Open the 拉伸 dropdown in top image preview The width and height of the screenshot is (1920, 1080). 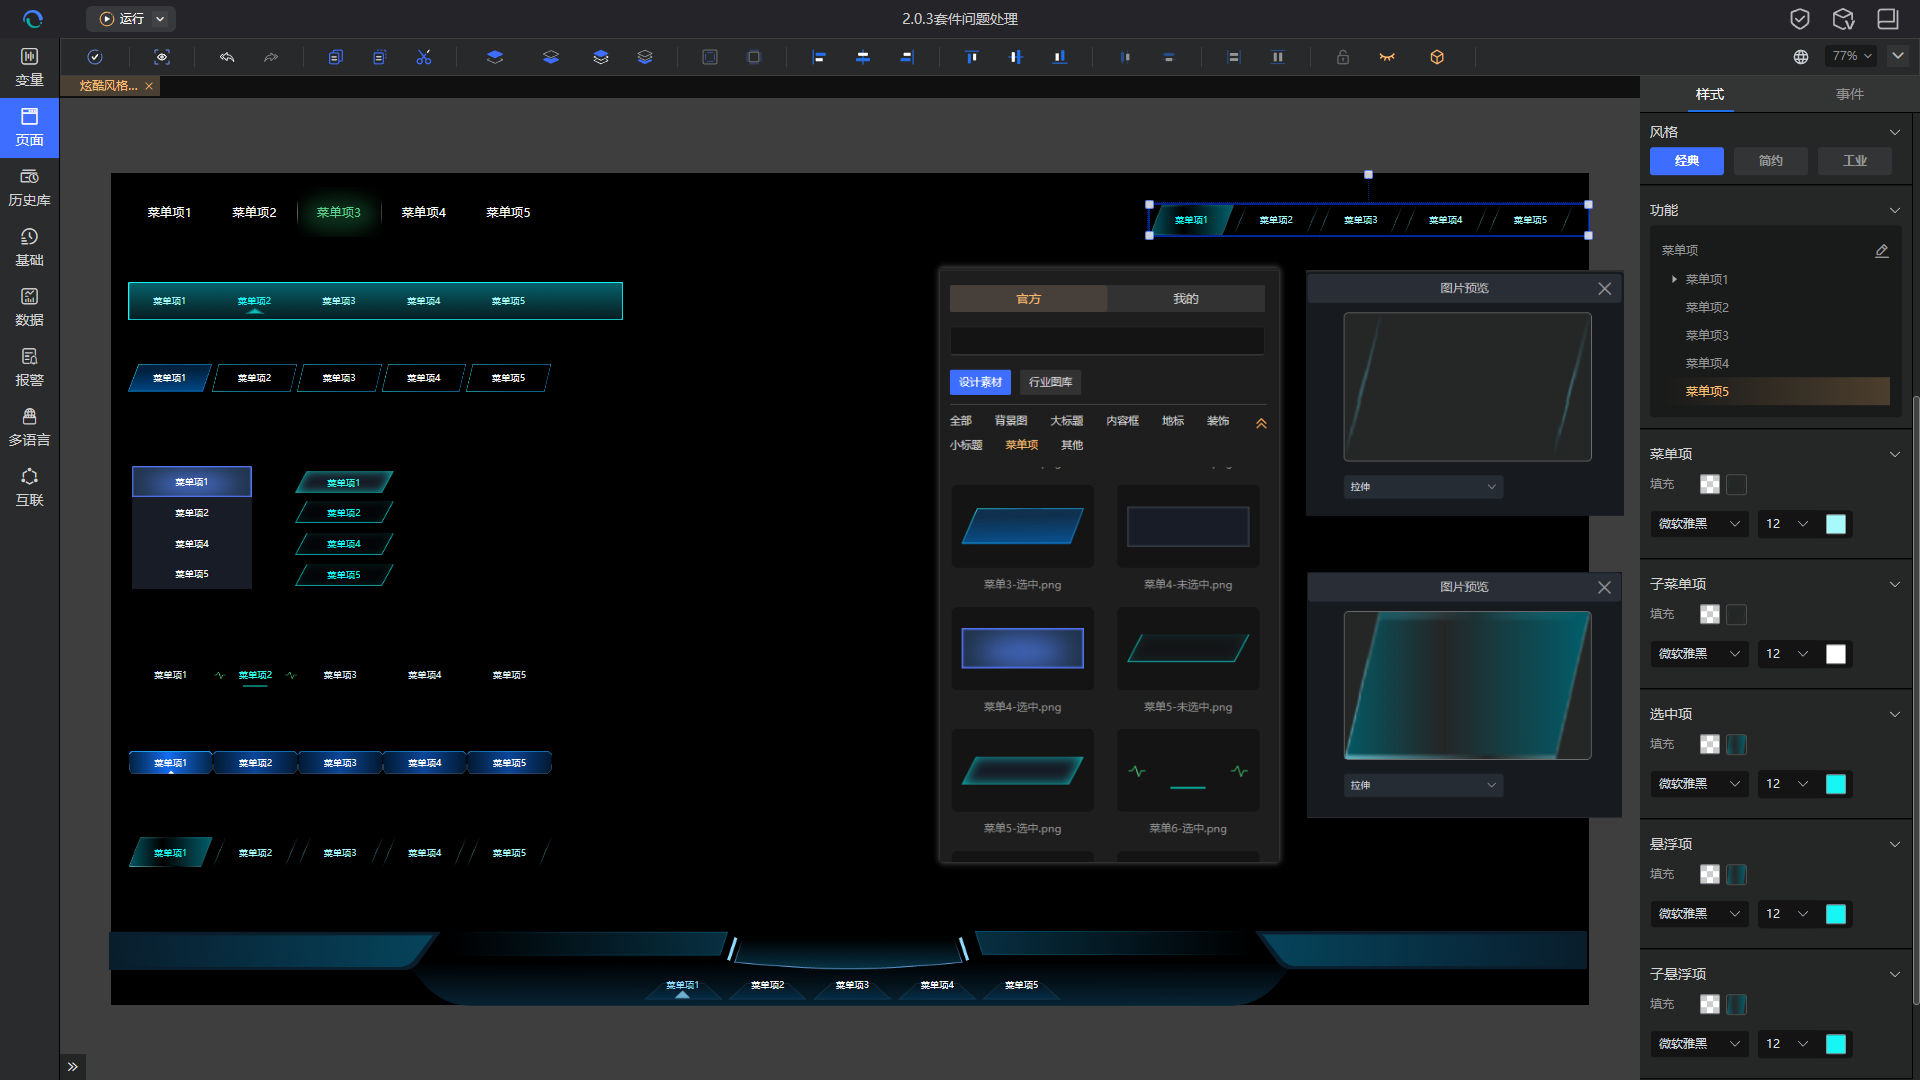(1423, 487)
